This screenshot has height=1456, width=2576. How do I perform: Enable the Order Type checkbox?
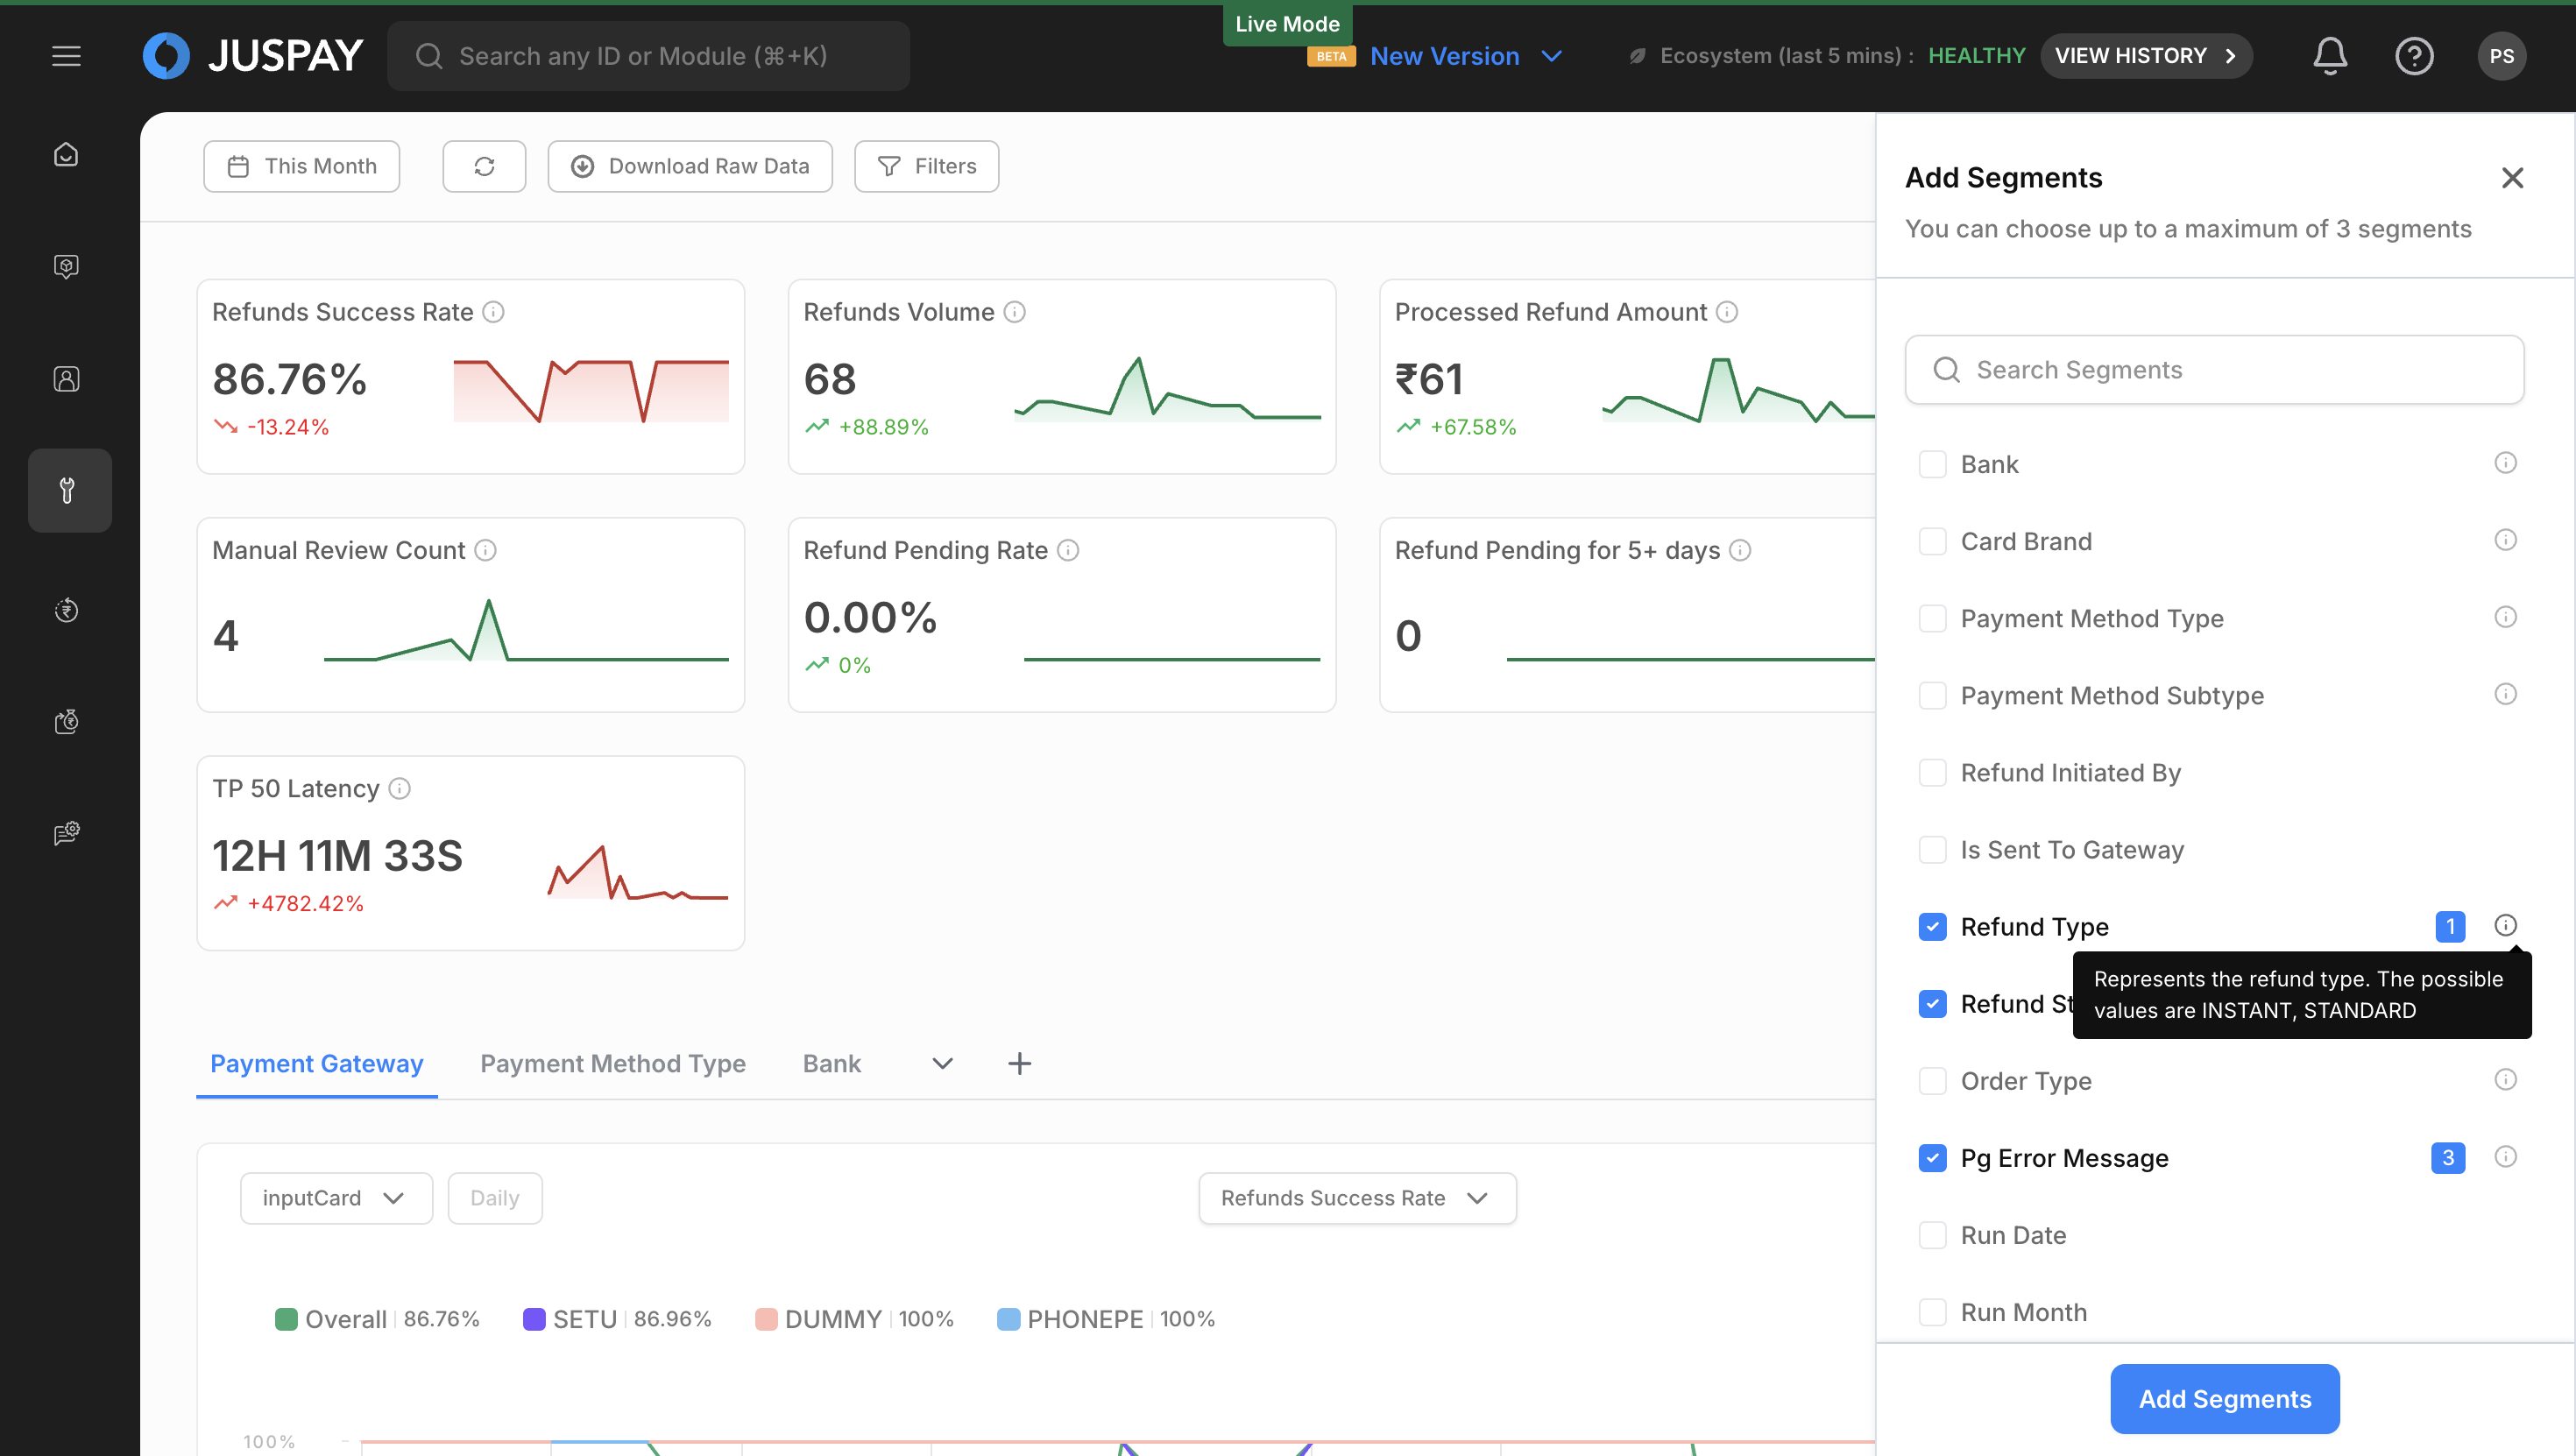coord(1932,1081)
